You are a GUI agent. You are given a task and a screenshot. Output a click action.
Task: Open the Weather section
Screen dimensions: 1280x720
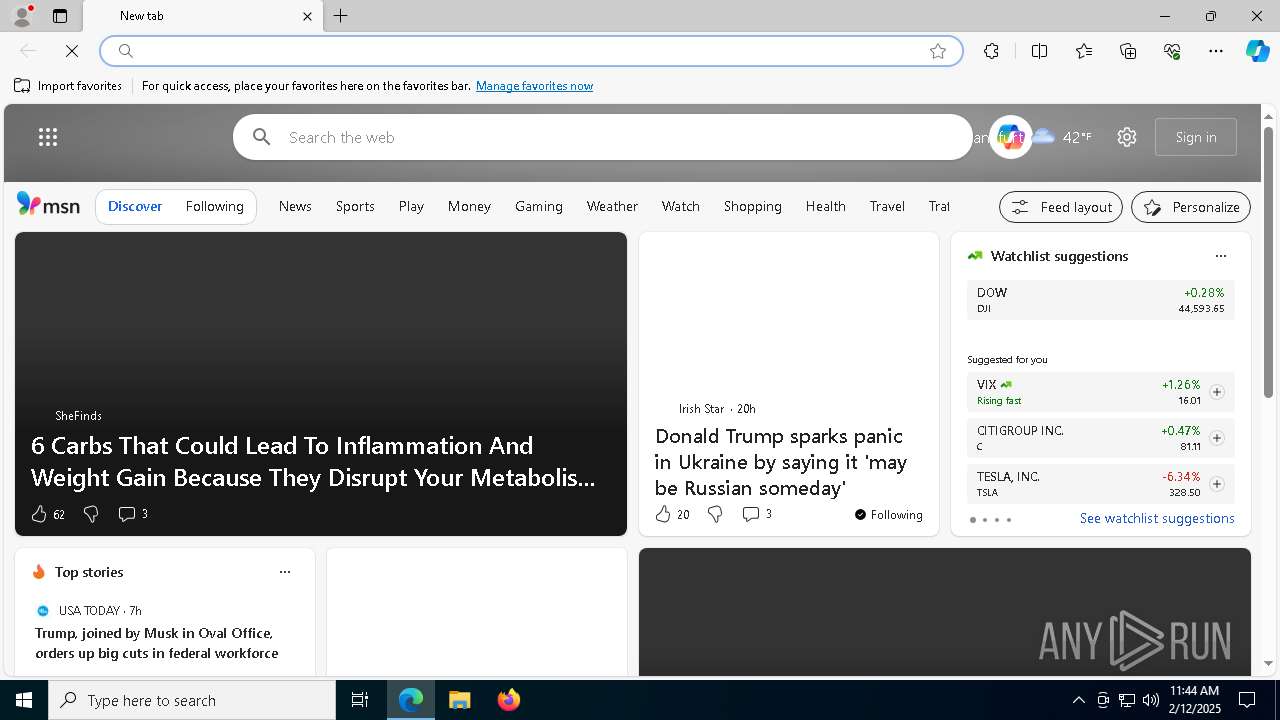(612, 206)
